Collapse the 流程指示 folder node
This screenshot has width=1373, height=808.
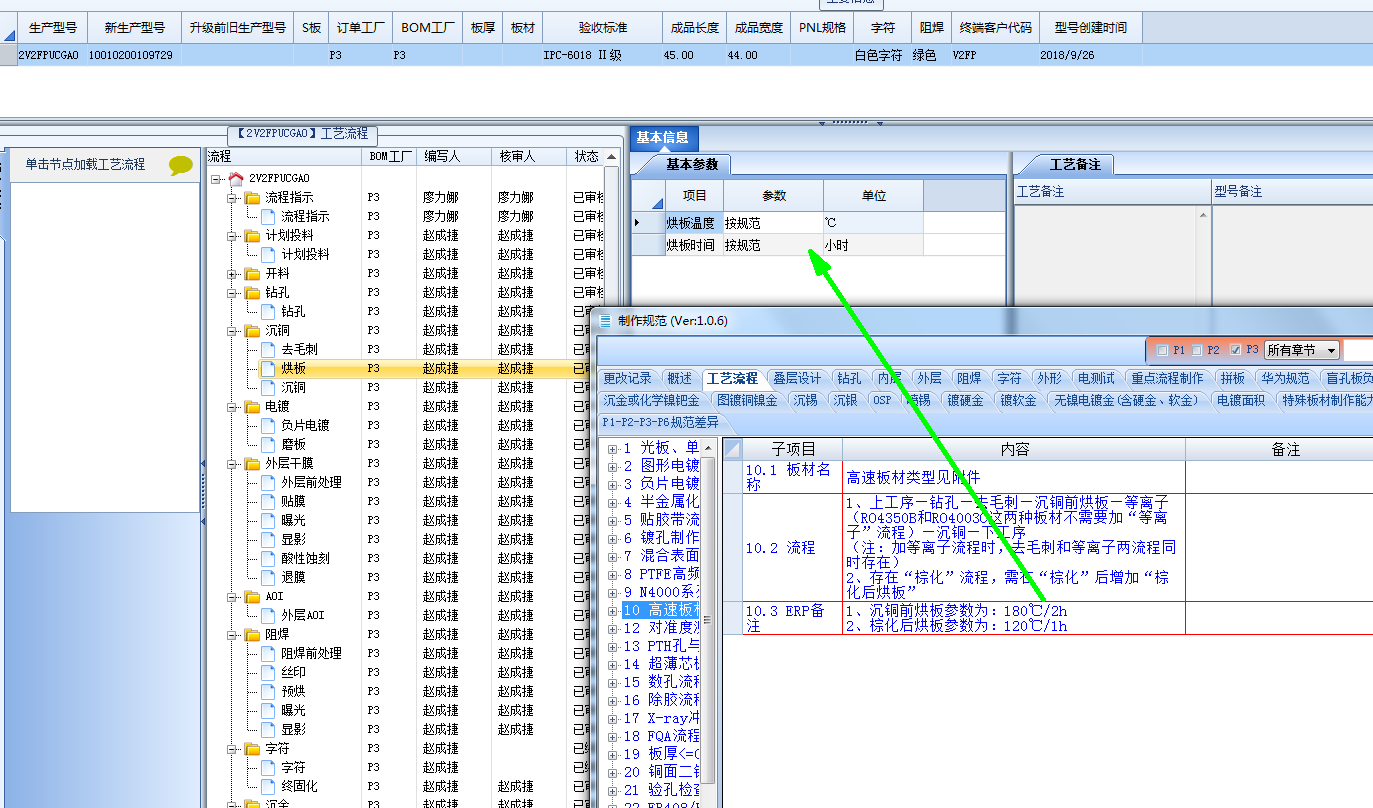(x=232, y=198)
